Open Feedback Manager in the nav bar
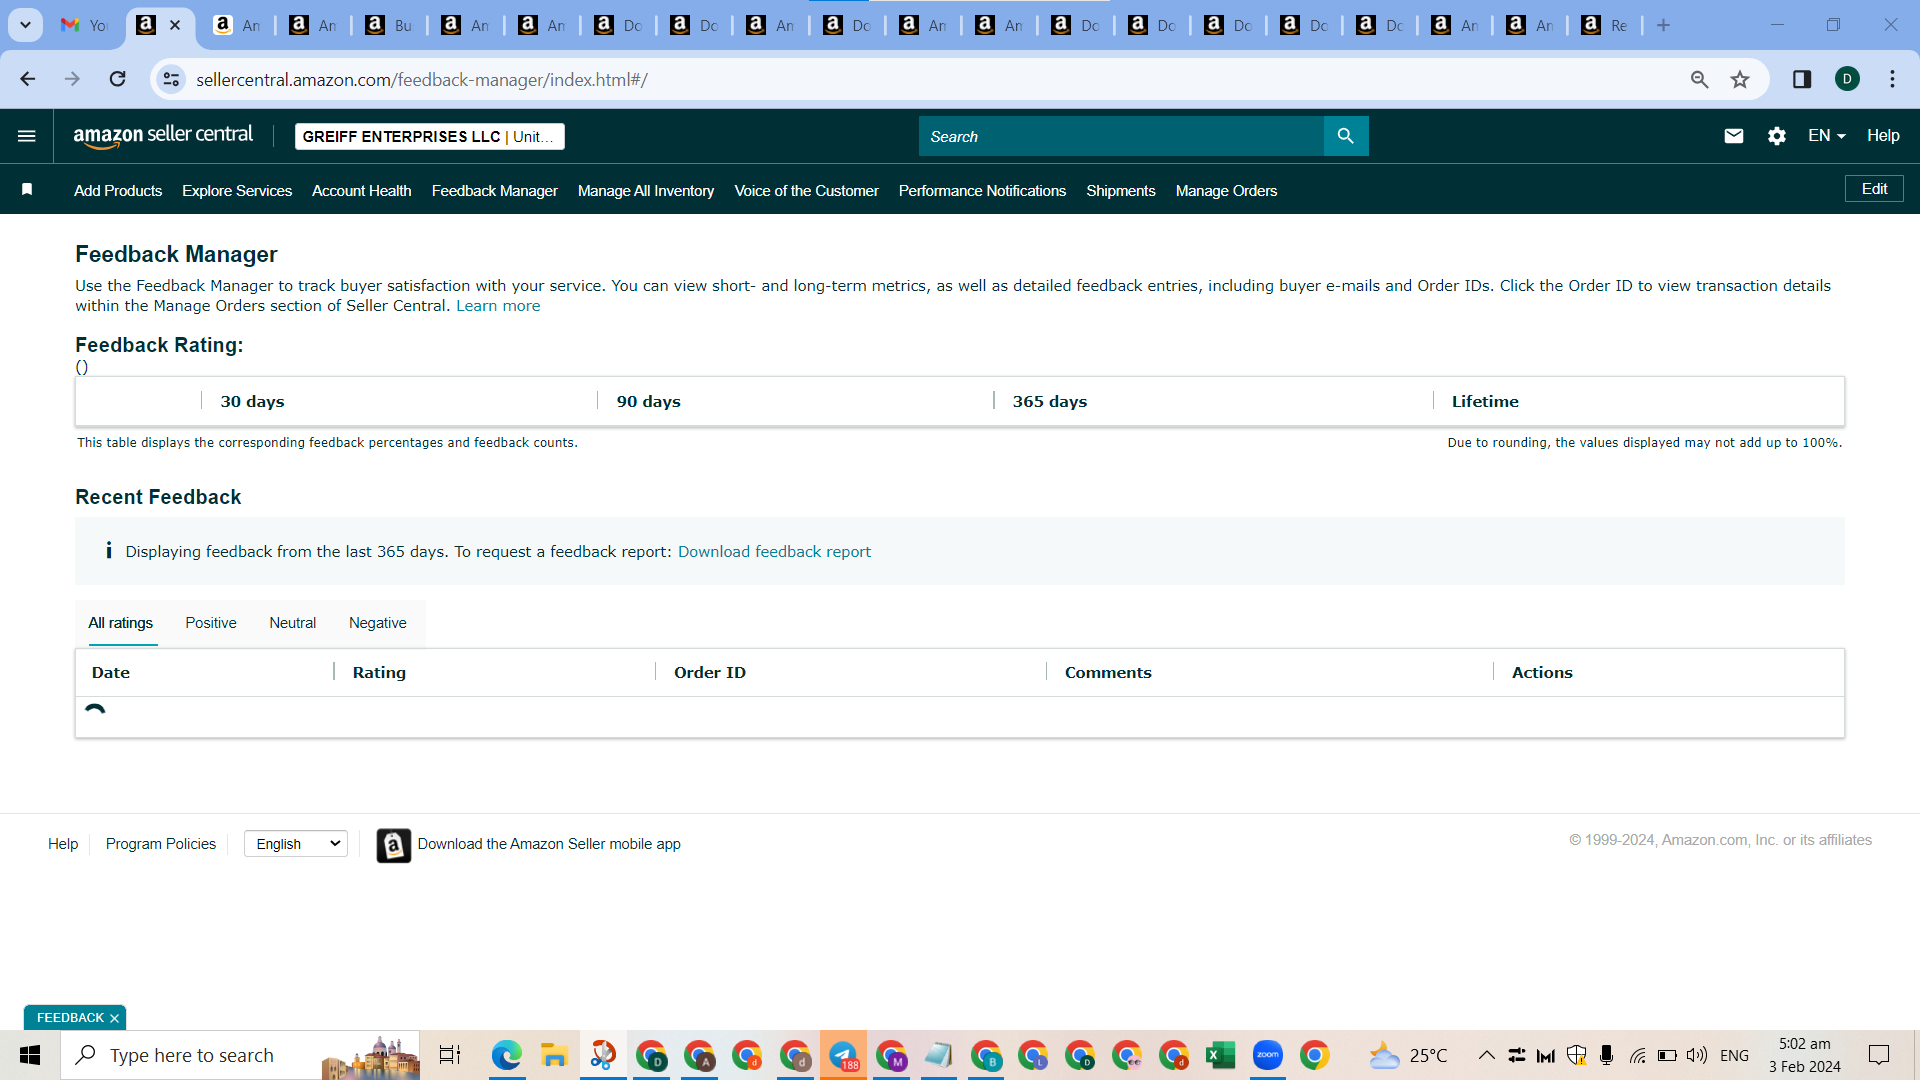Image resolution: width=1920 pixels, height=1080 pixels. pos(495,191)
